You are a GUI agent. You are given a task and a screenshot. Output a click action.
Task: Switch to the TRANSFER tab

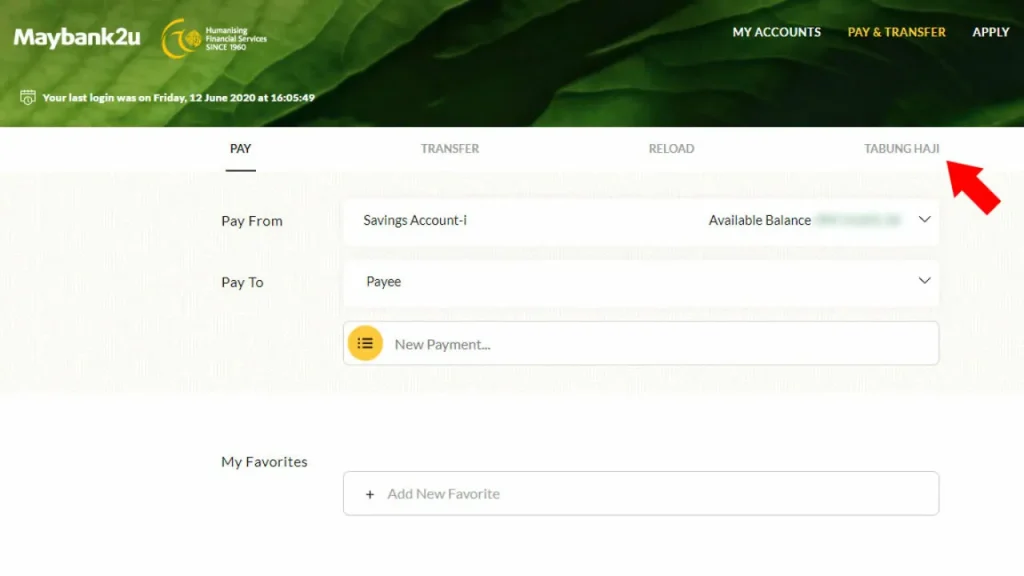pyautogui.click(x=449, y=148)
